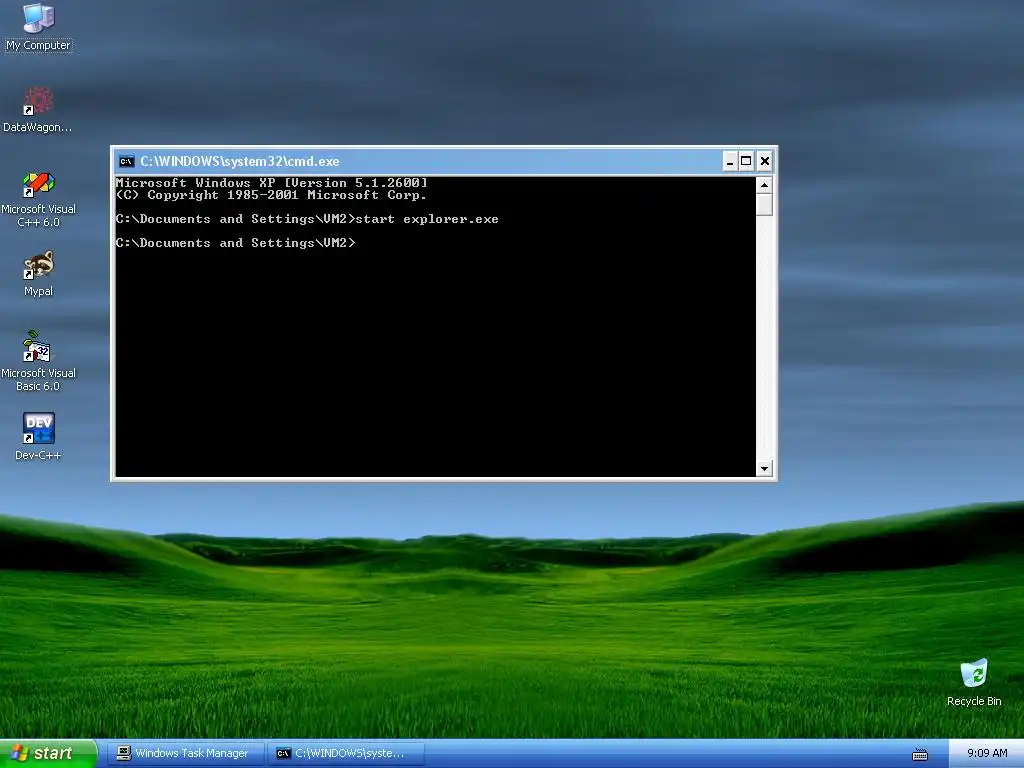
Task: Select the Recycle Bin icon
Action: click(x=974, y=682)
